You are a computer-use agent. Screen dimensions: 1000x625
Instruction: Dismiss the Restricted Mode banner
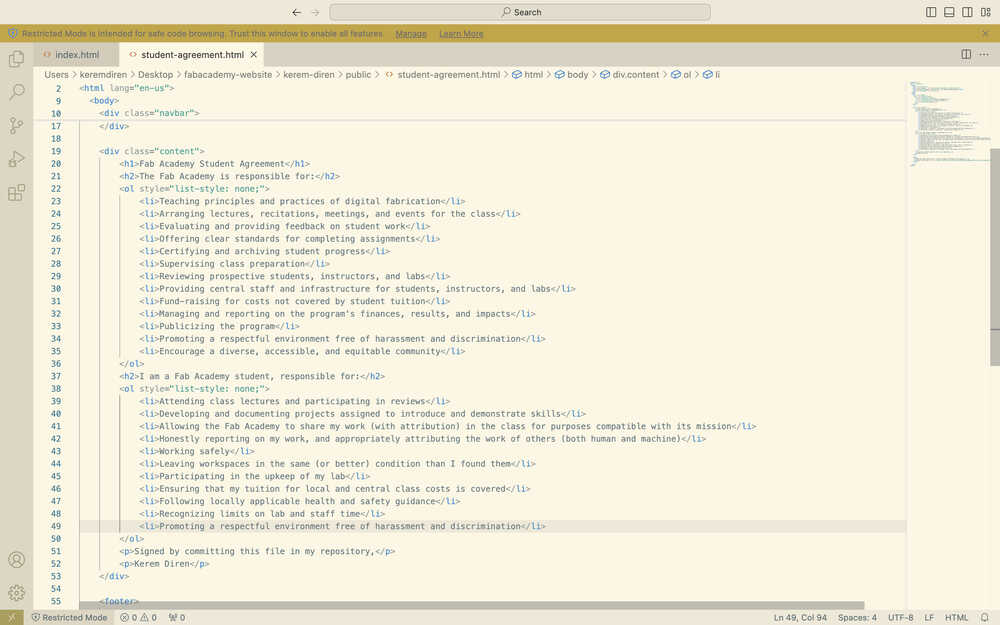coord(985,33)
